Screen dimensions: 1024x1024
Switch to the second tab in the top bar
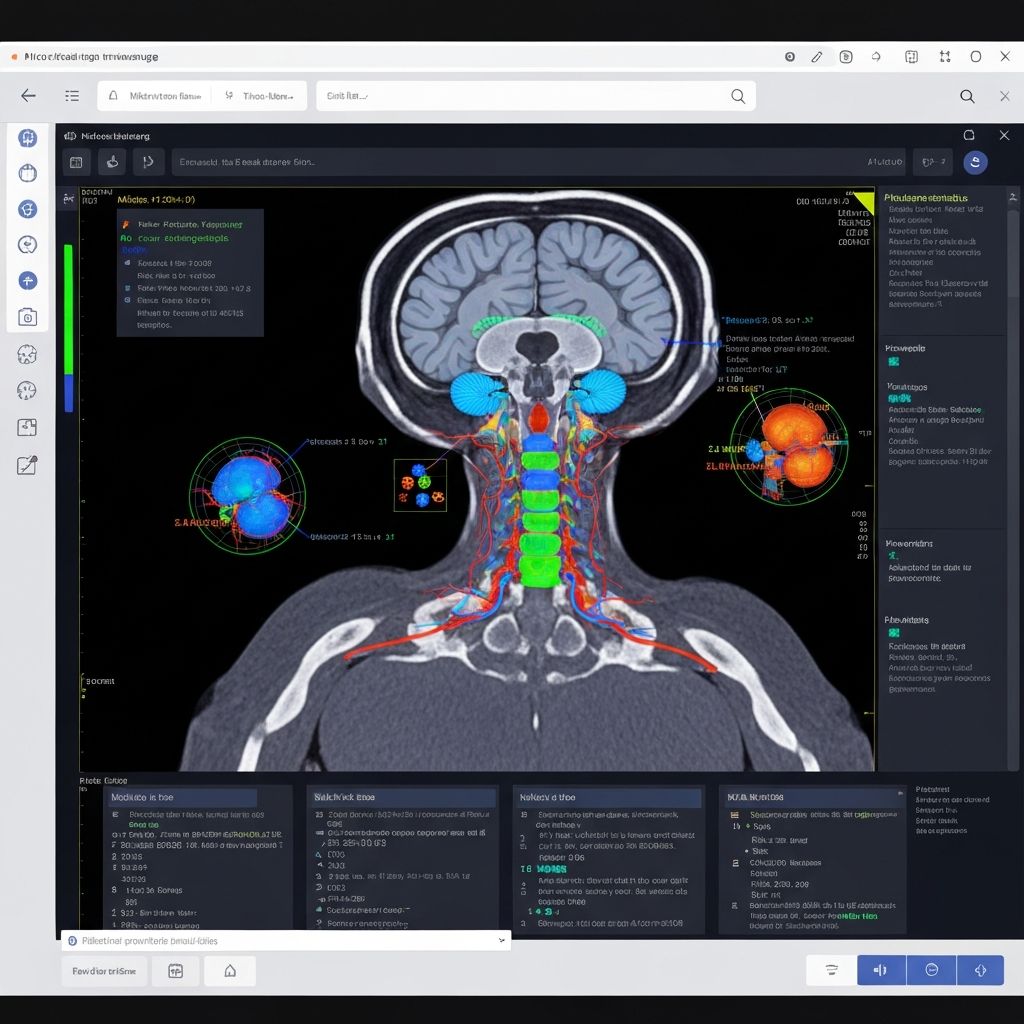[x=259, y=96]
